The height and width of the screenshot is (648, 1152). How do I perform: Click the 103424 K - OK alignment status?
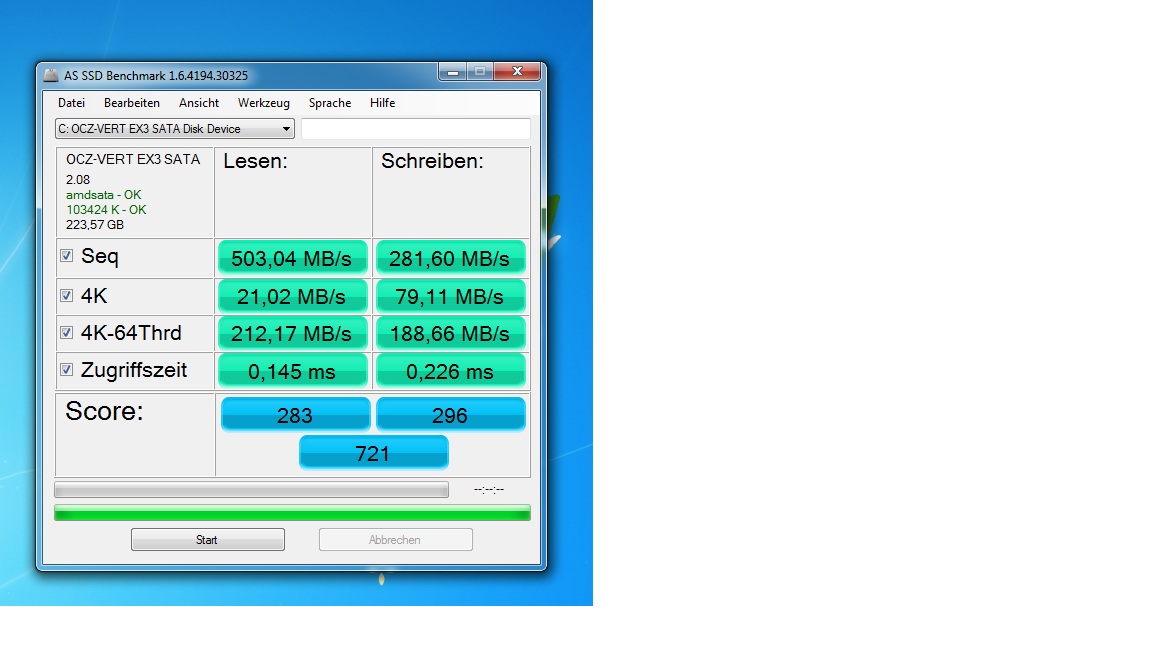(106, 209)
